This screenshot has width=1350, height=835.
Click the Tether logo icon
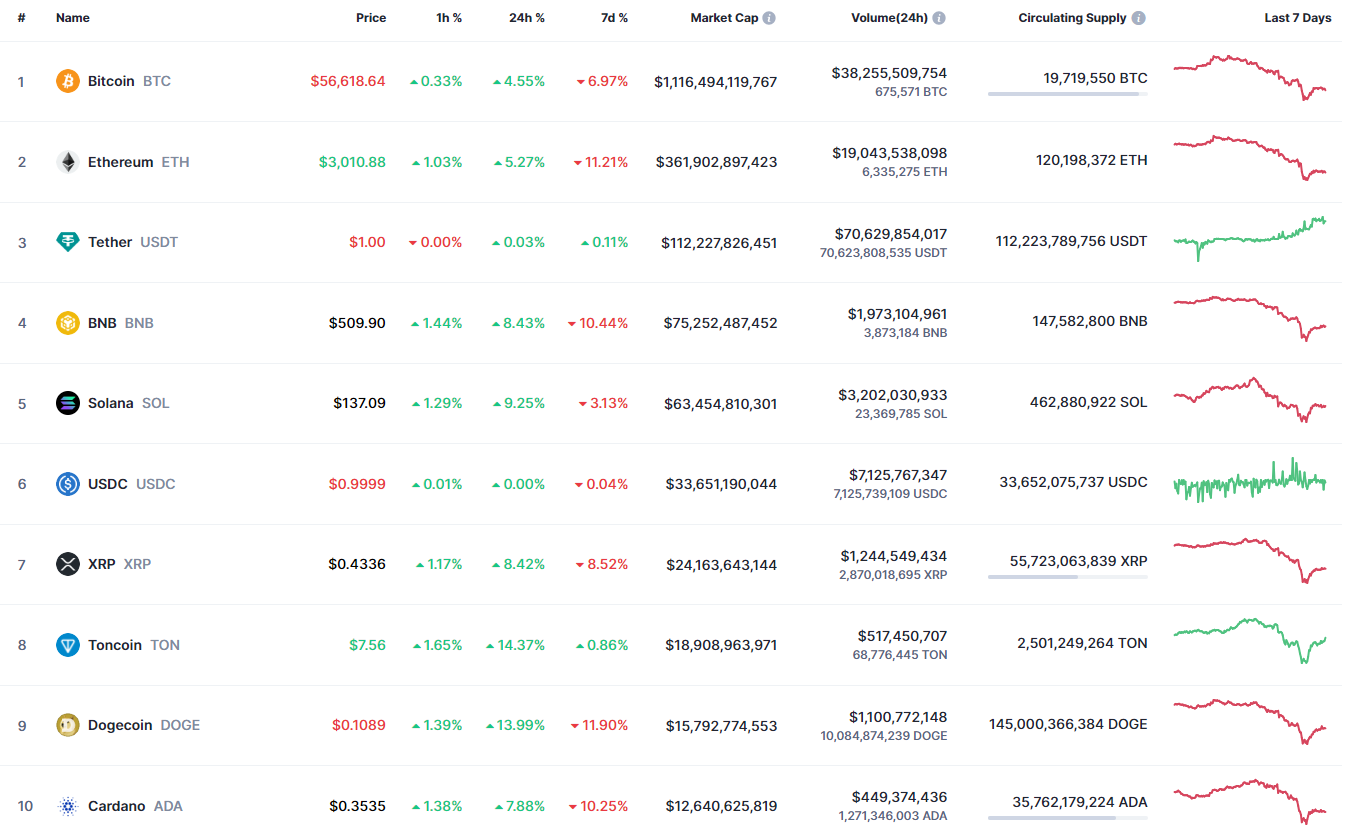pos(68,242)
